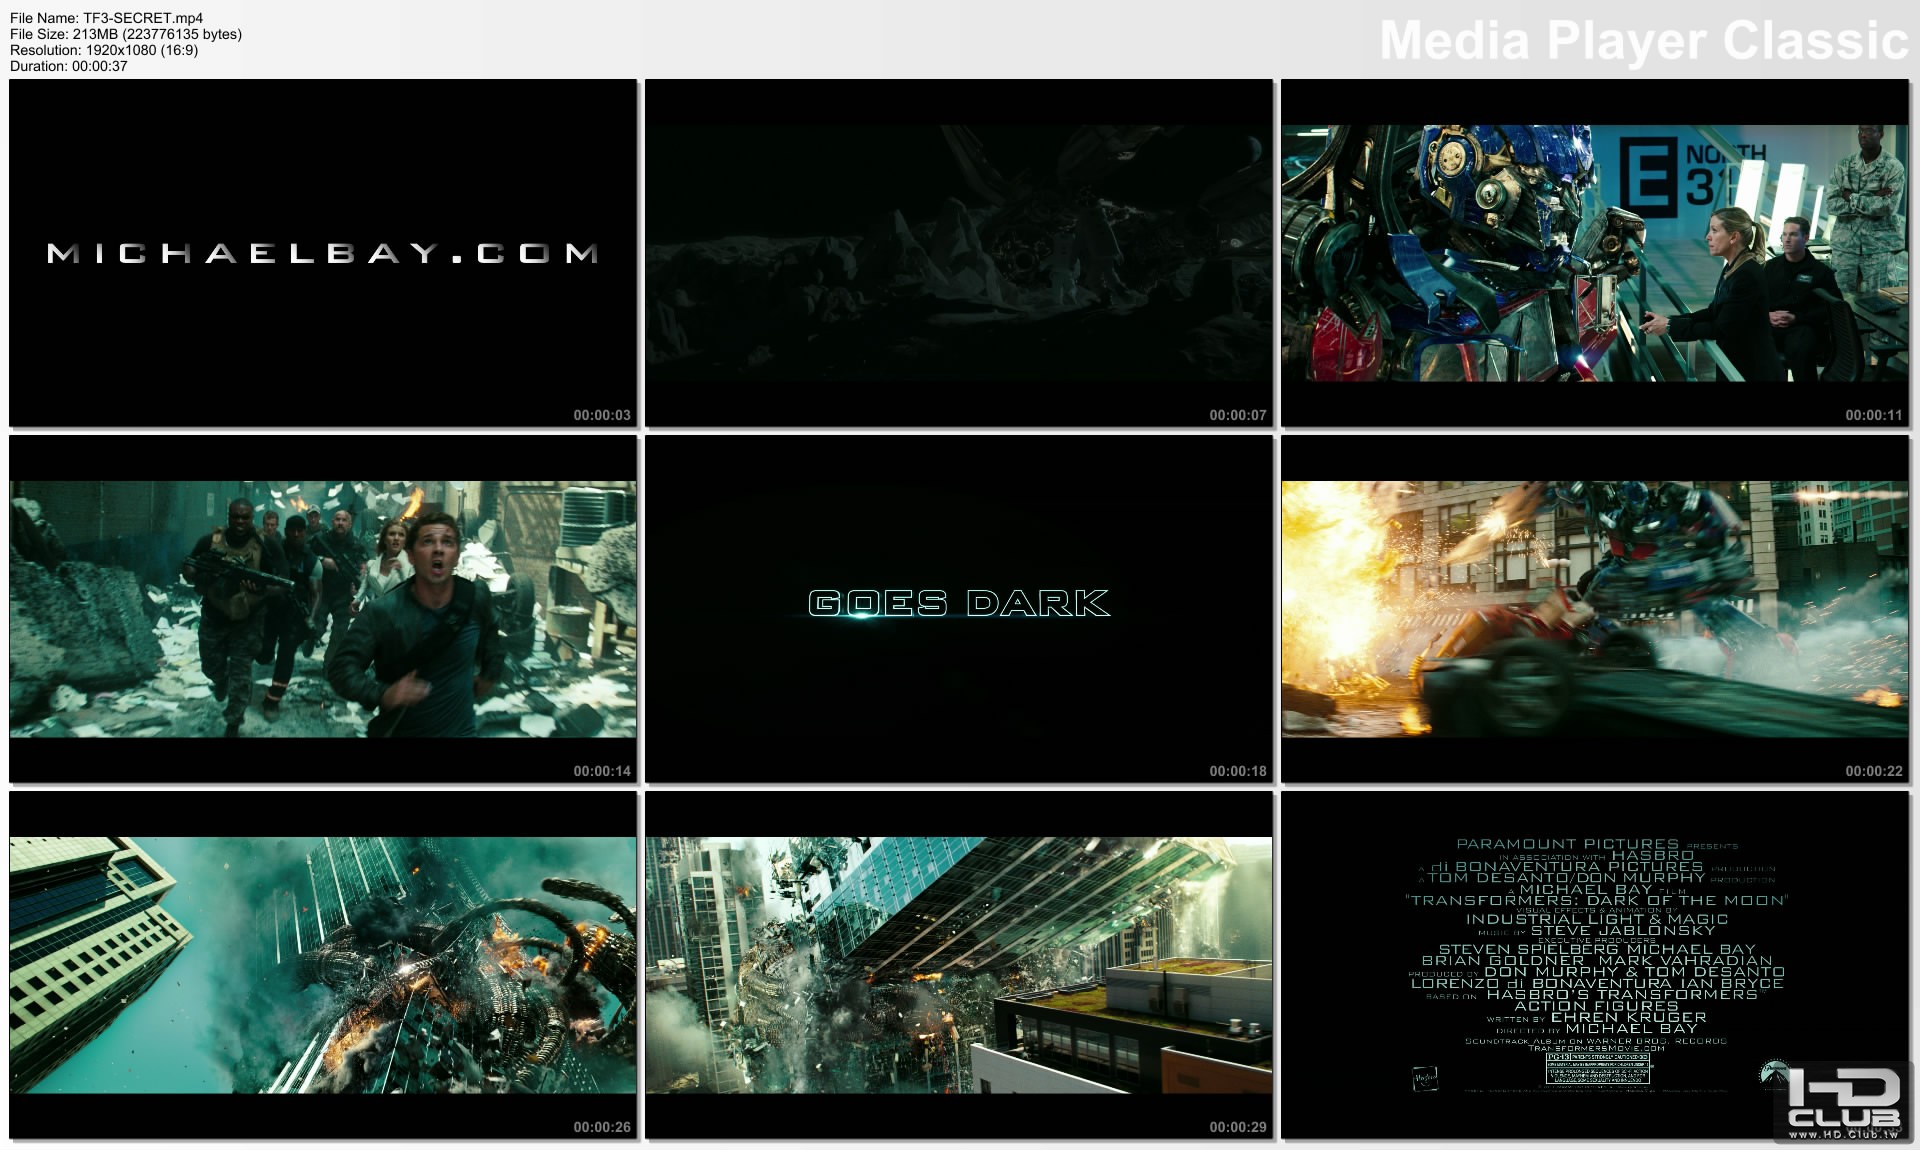
Task: Click the Duration 00:00:37 text
Action: [69, 66]
